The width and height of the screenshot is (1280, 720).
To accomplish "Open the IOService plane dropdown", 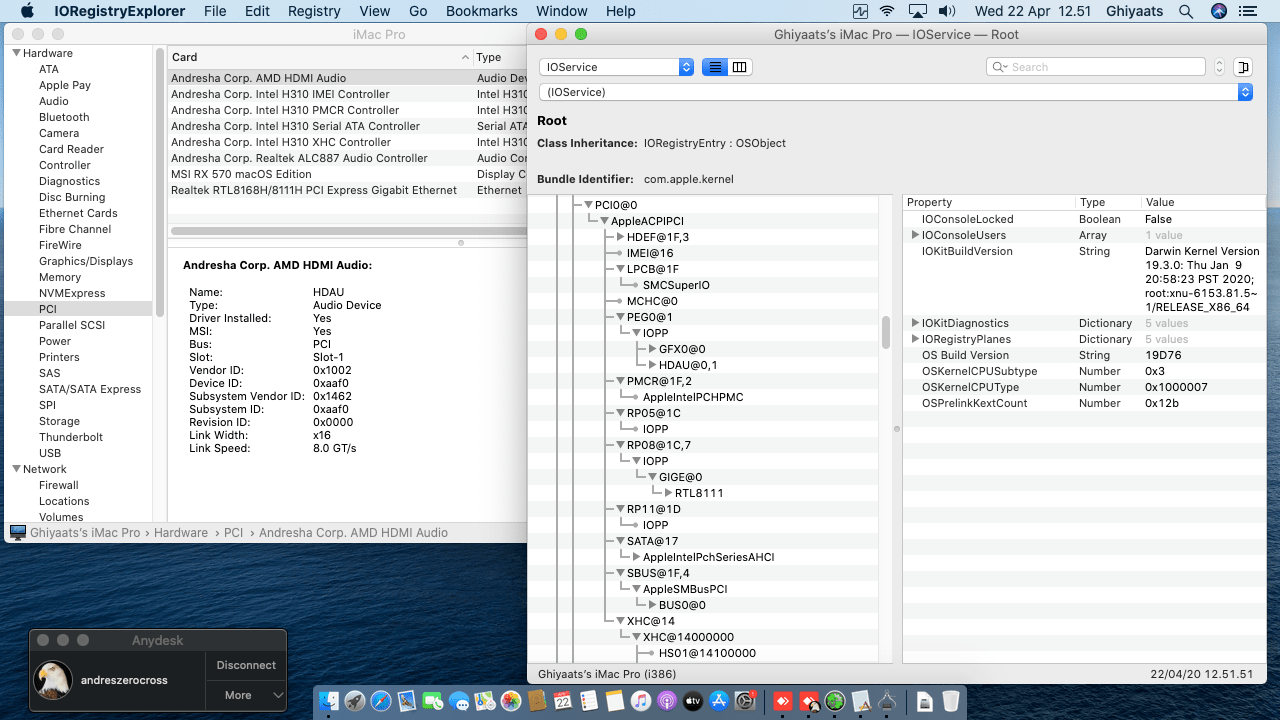I will point(616,67).
